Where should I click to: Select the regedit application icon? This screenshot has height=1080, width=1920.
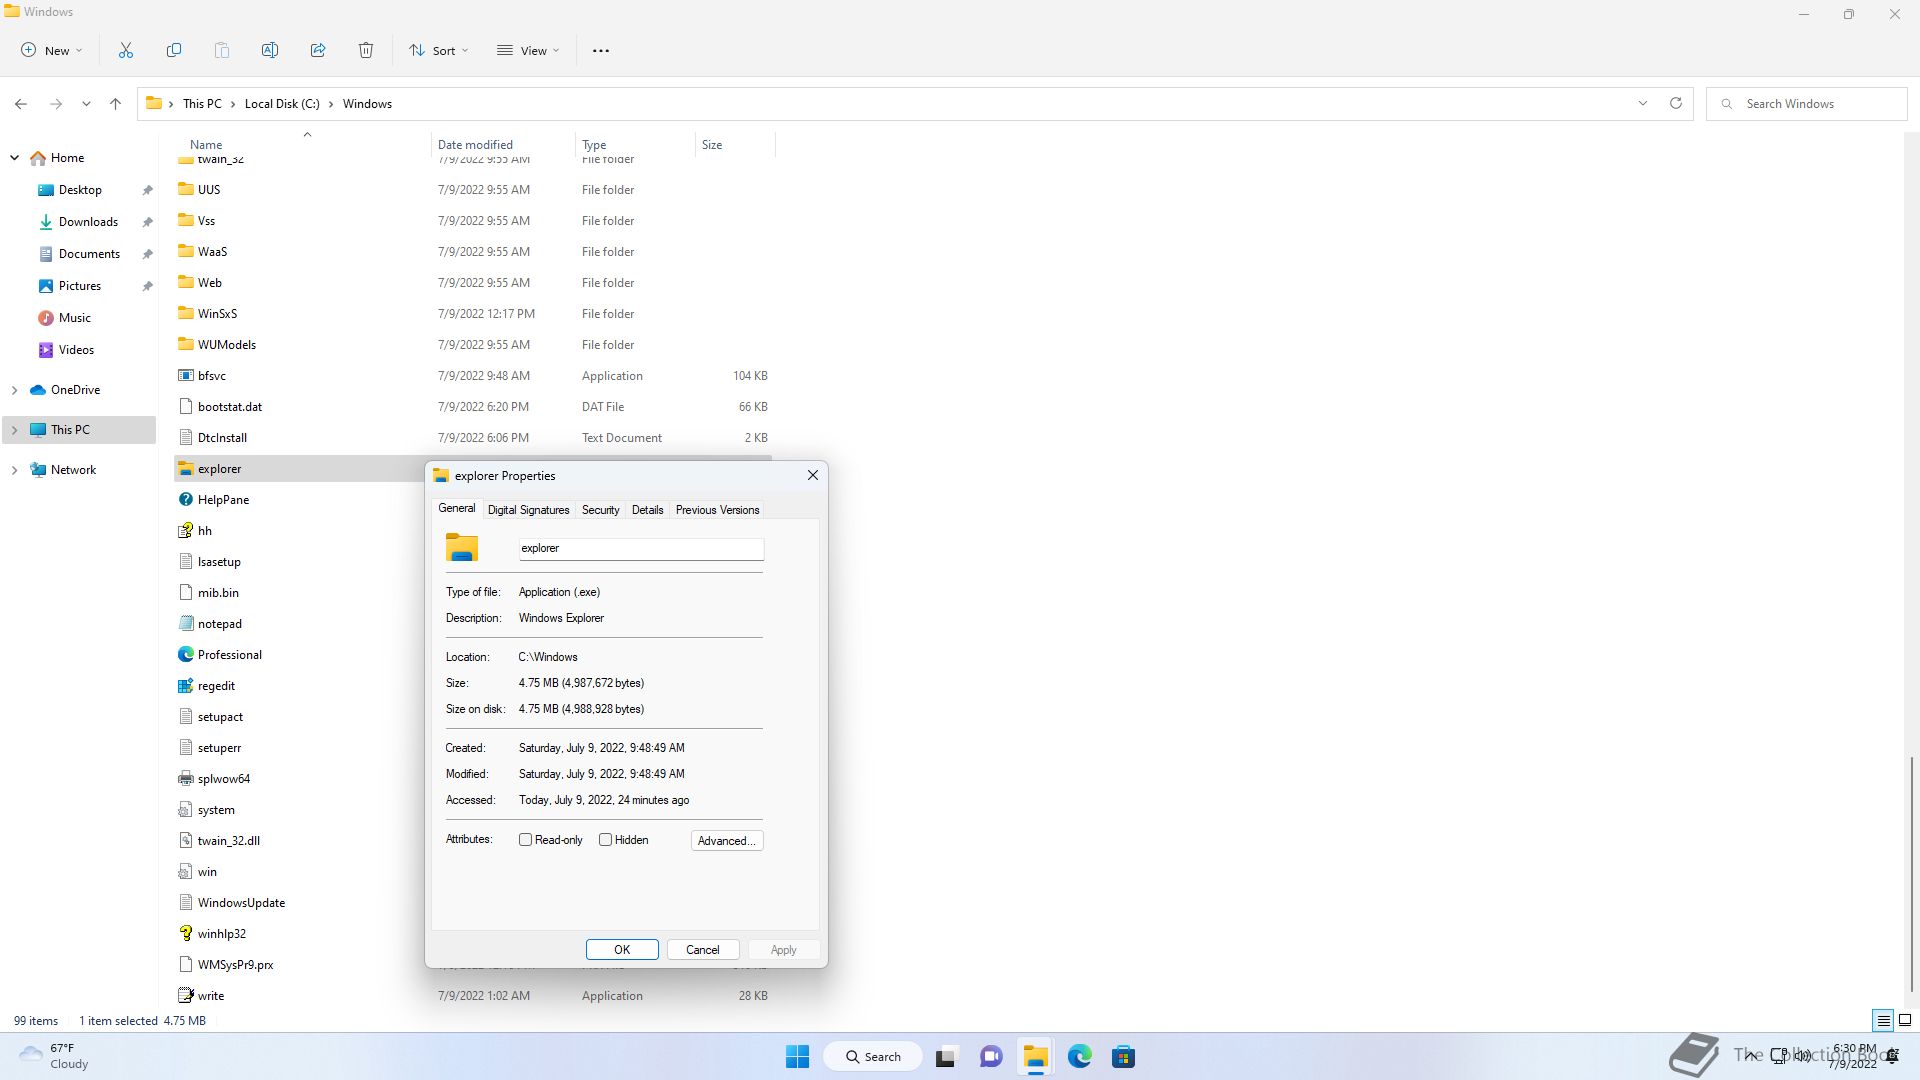tap(185, 686)
